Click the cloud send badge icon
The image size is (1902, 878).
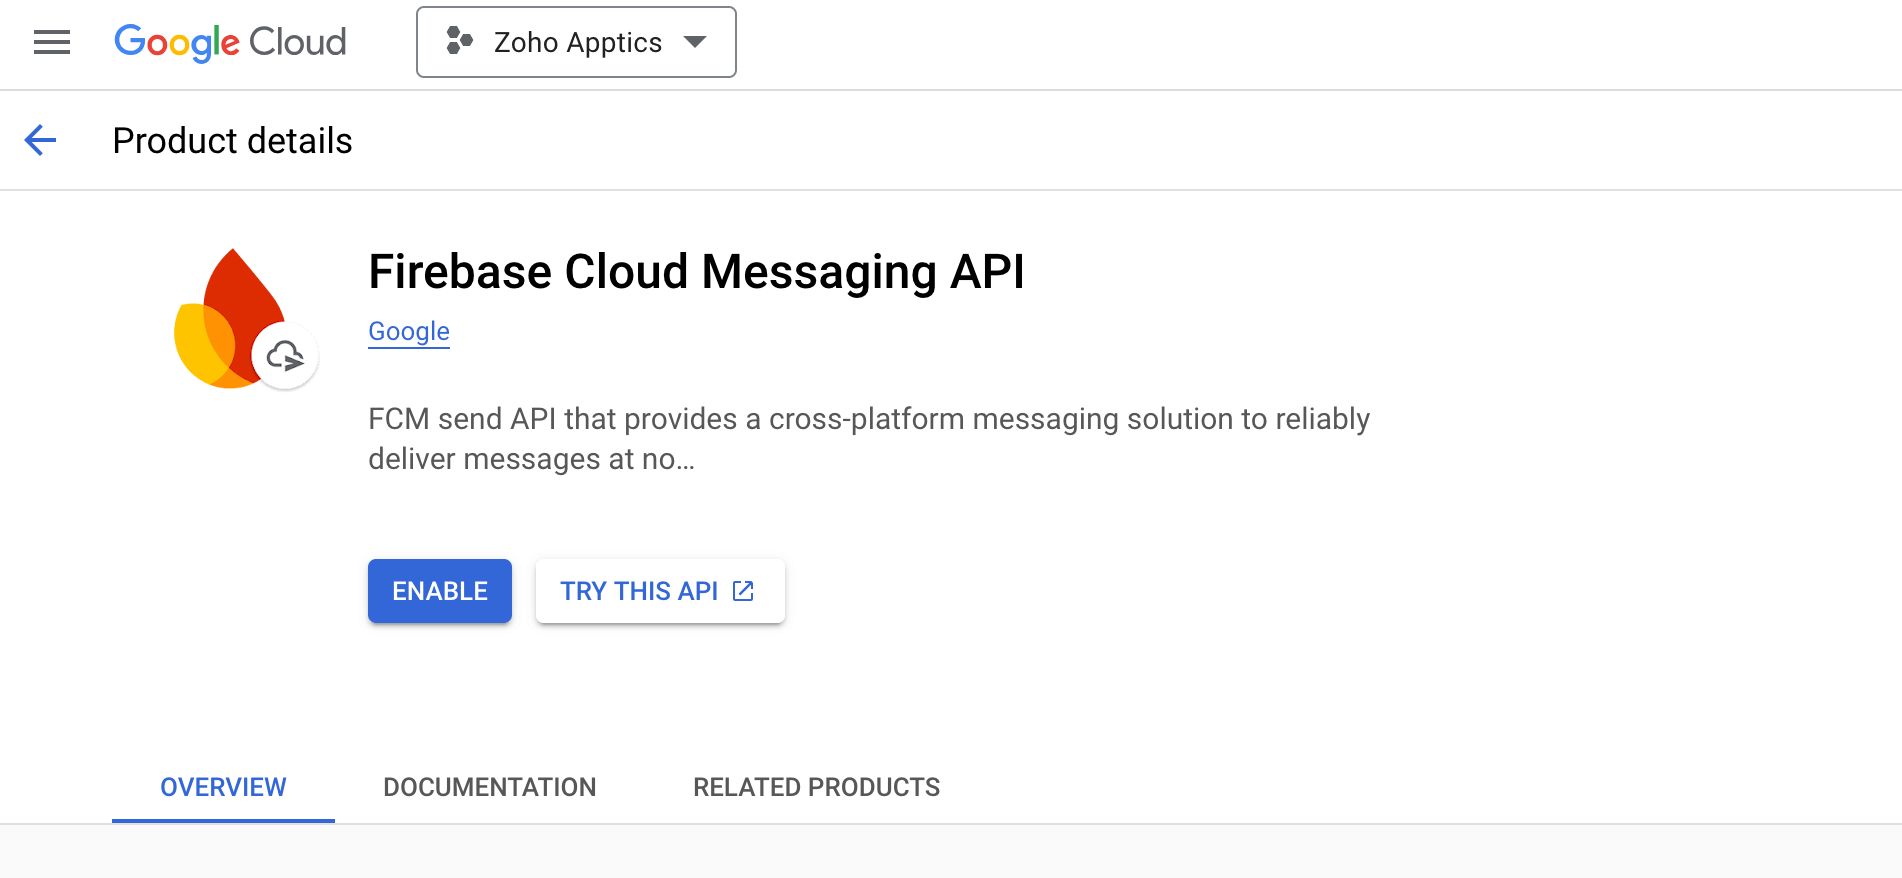click(x=285, y=355)
